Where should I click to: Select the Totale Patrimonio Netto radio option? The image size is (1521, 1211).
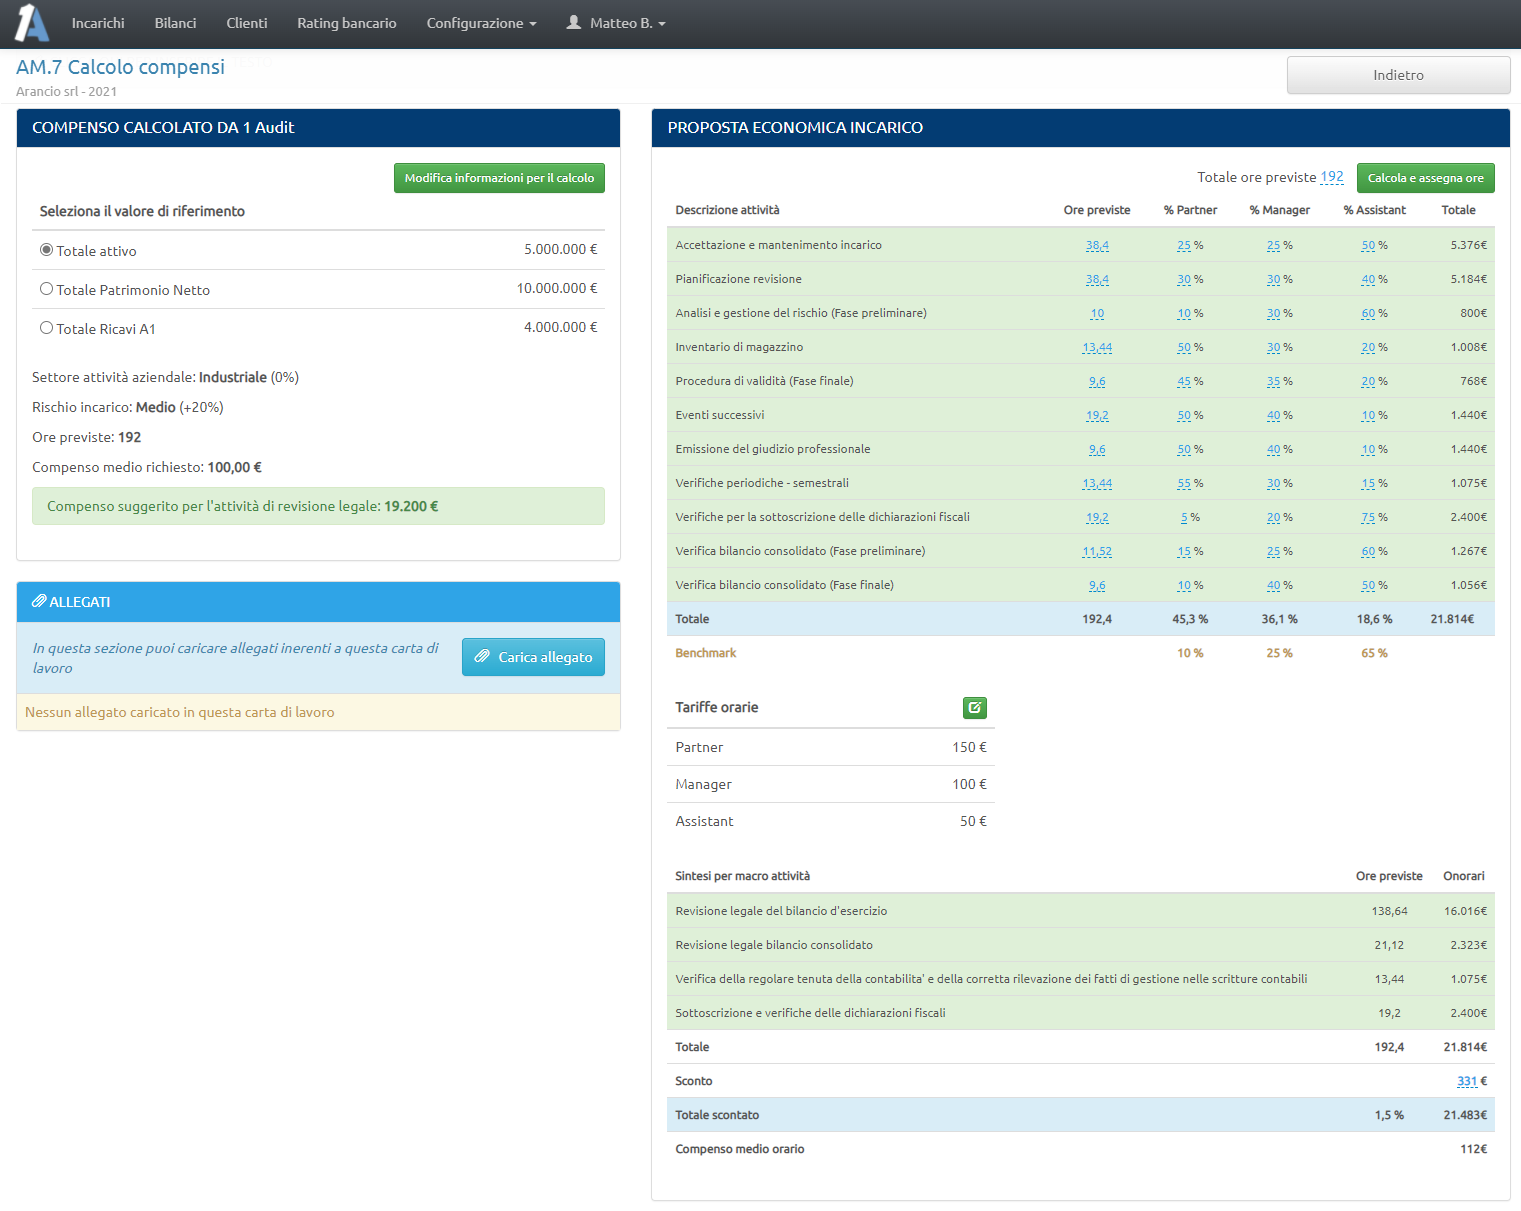46,289
